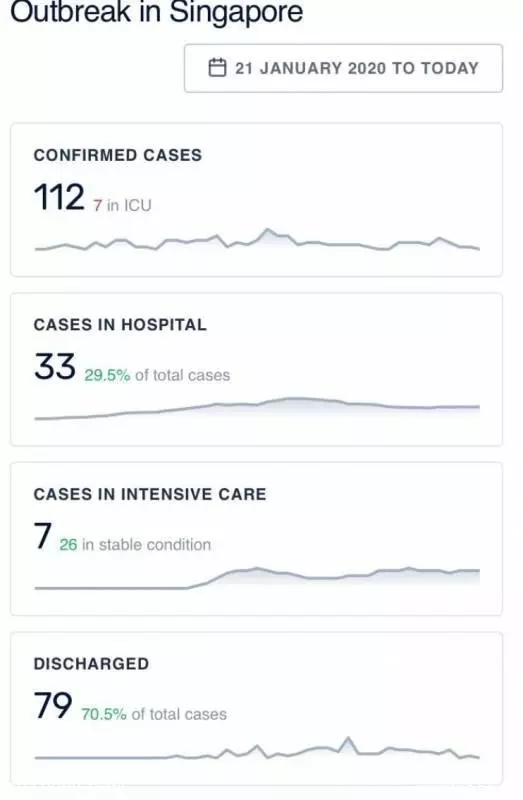The height and width of the screenshot is (800, 523).
Task: Select the Discharged card heading
Action: (x=91, y=663)
